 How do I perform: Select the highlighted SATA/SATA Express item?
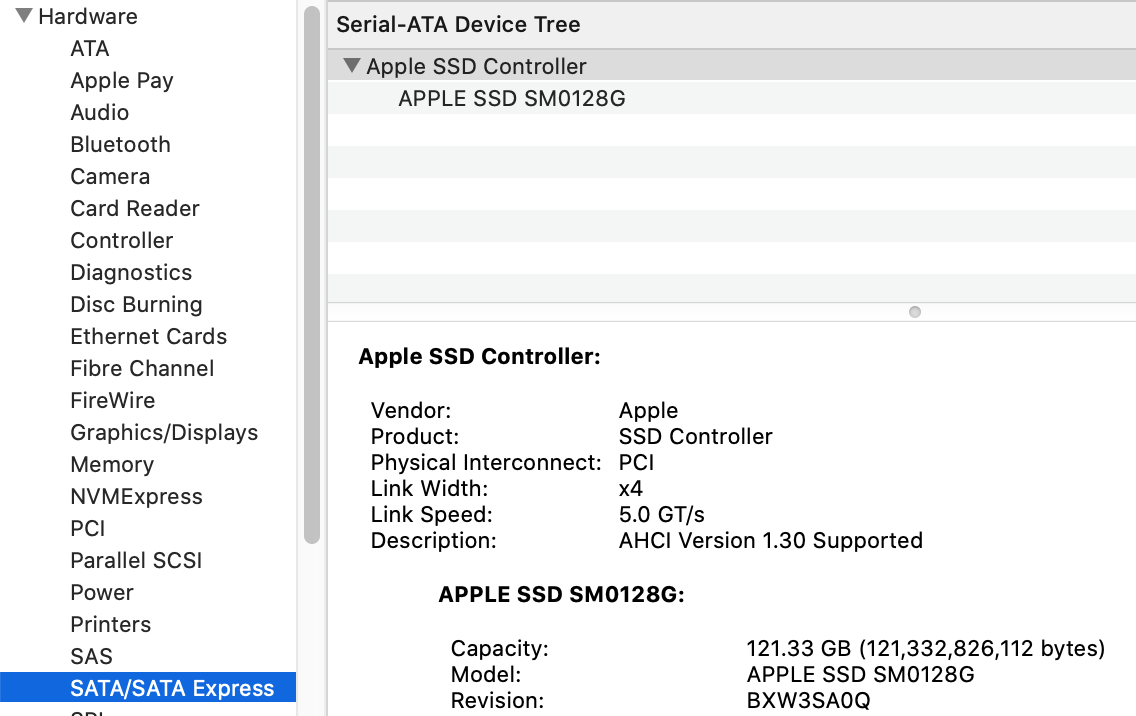pyautogui.click(x=148, y=688)
